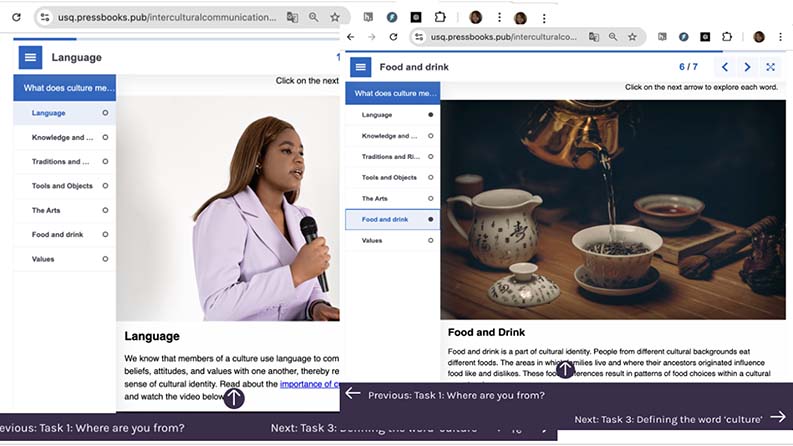The image size is (793, 446).
Task: Bookmark the page with the left star icon
Action: click(335, 17)
